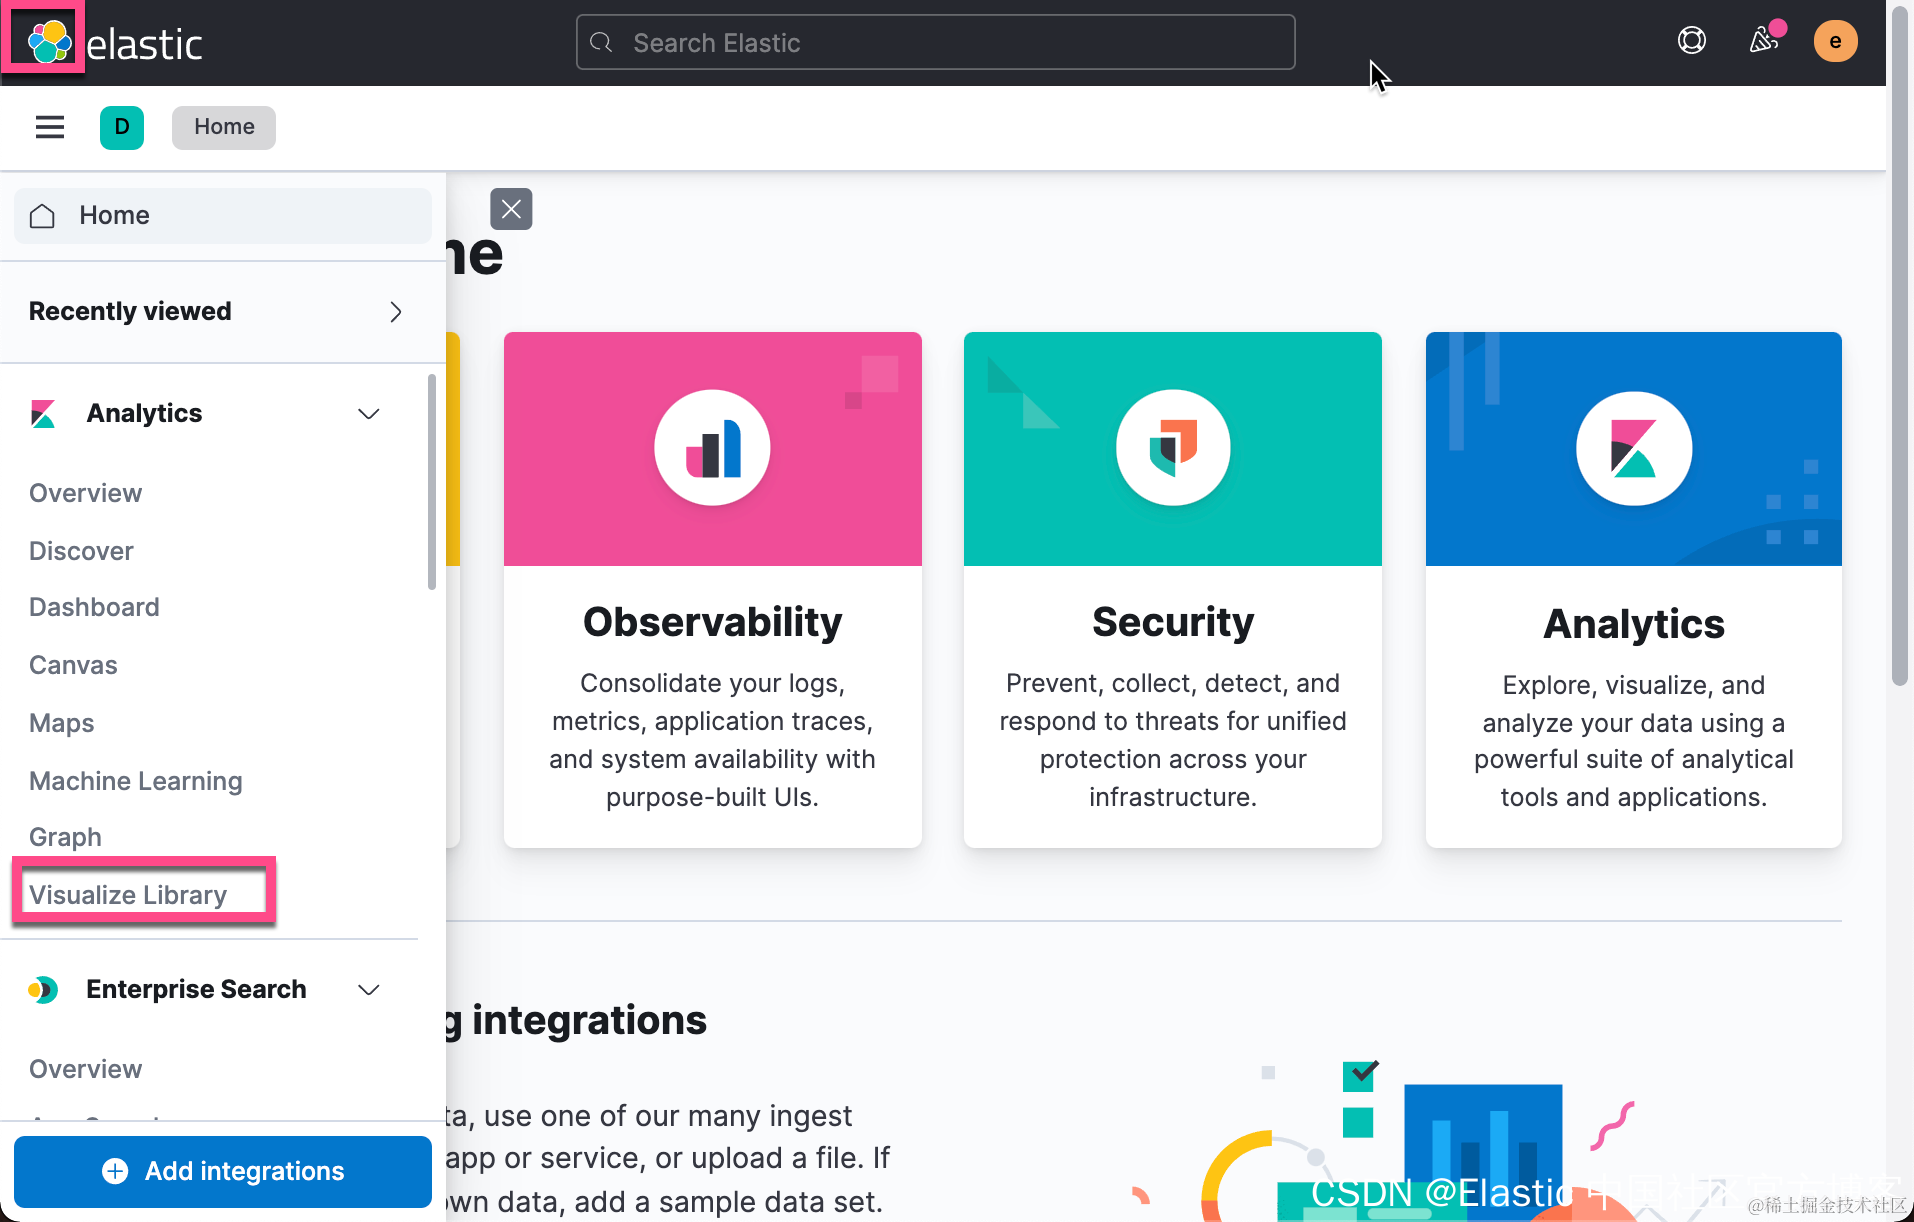The height and width of the screenshot is (1222, 1914).
Task: Click the Security card shield icon
Action: point(1173,448)
